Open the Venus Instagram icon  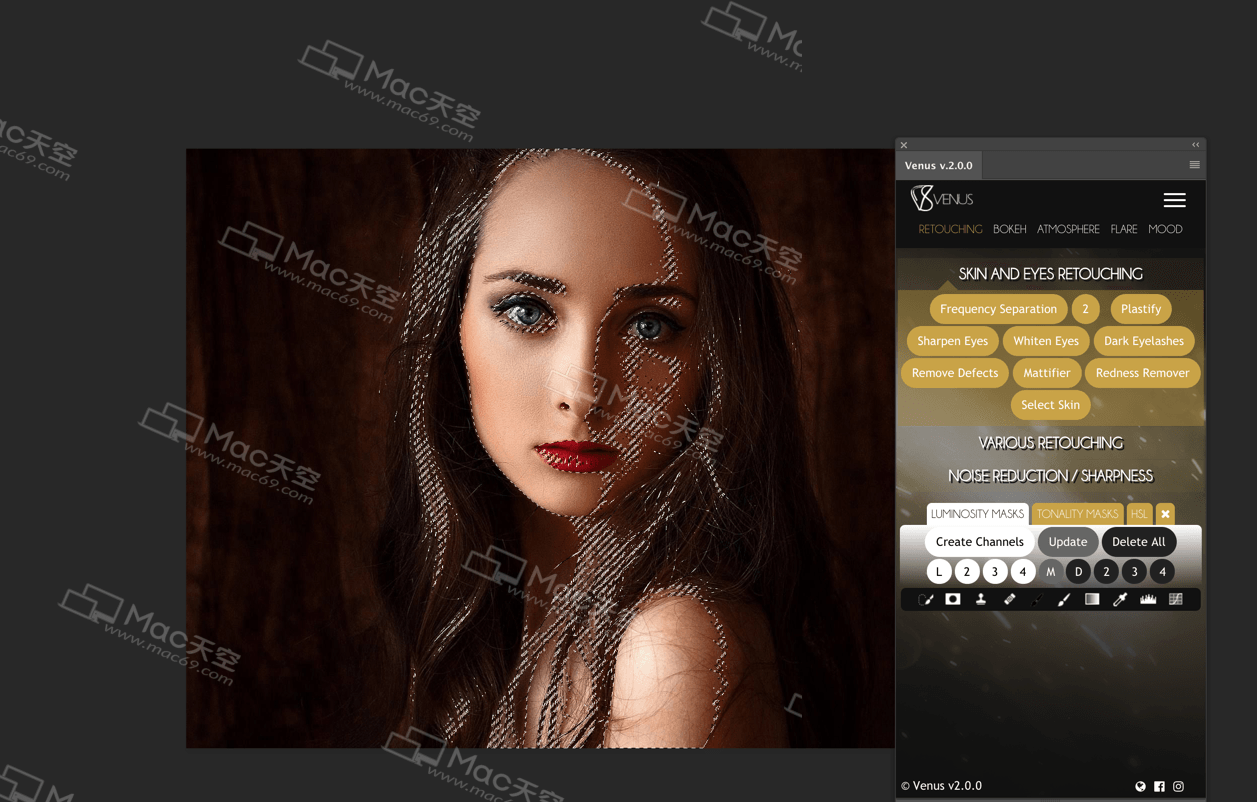(x=1178, y=787)
